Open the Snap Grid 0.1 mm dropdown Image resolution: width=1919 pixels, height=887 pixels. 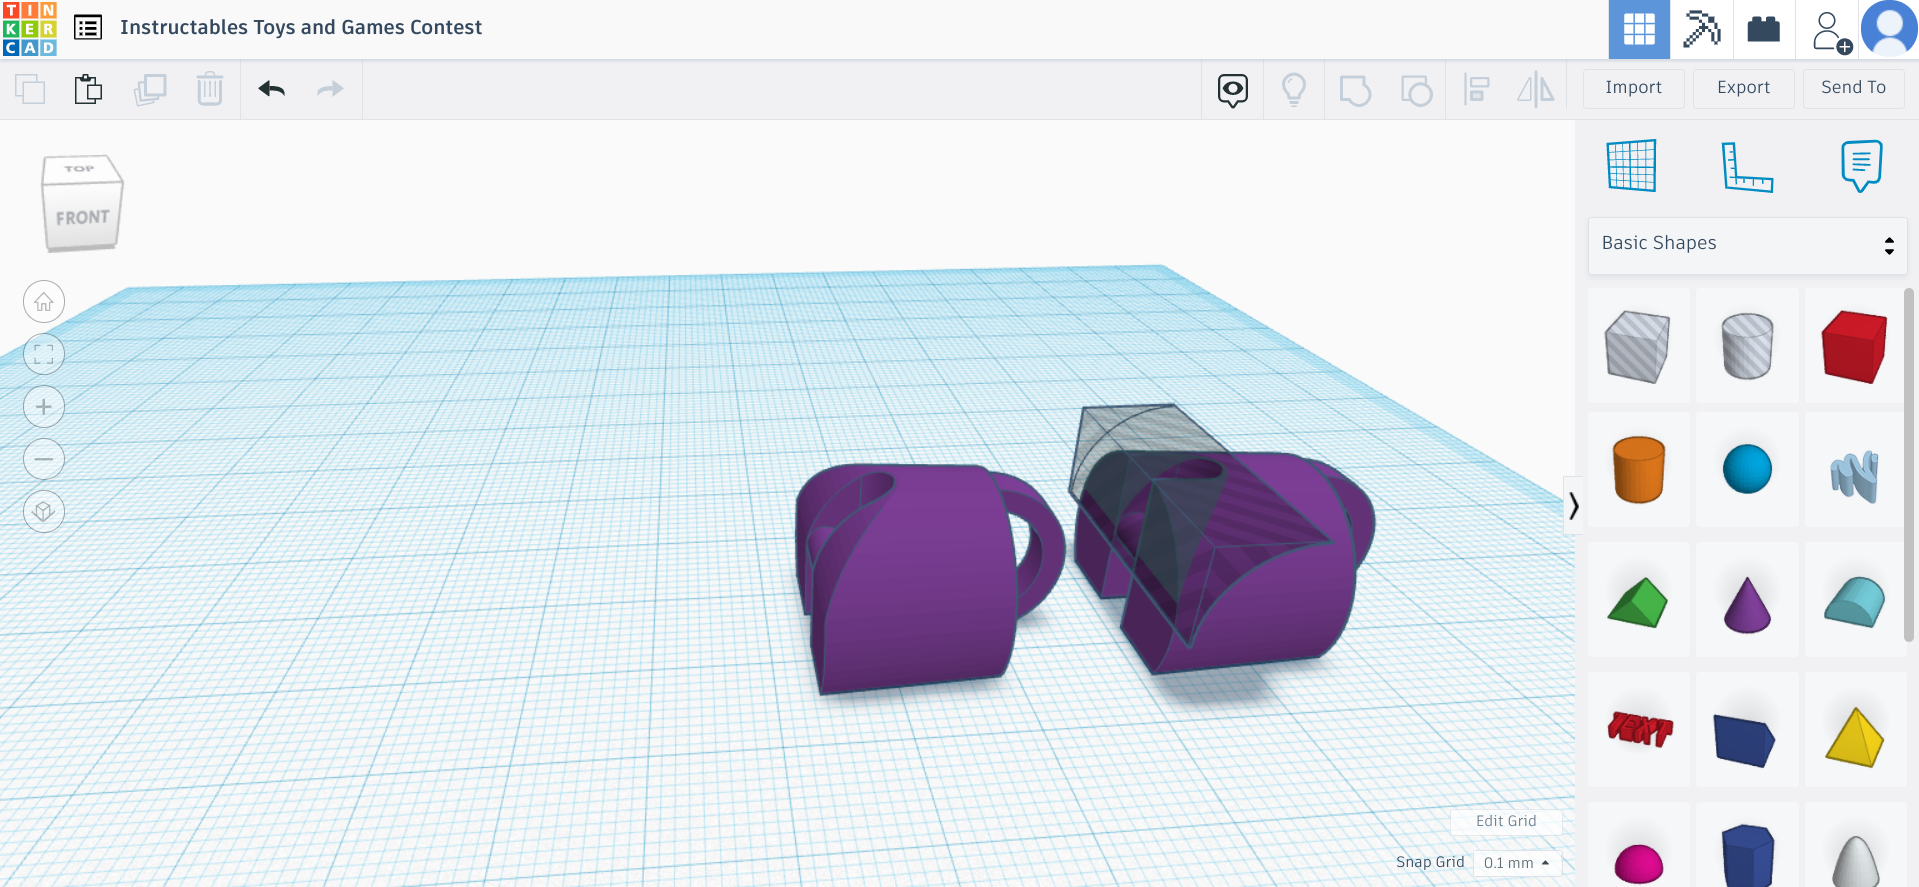[1517, 863]
